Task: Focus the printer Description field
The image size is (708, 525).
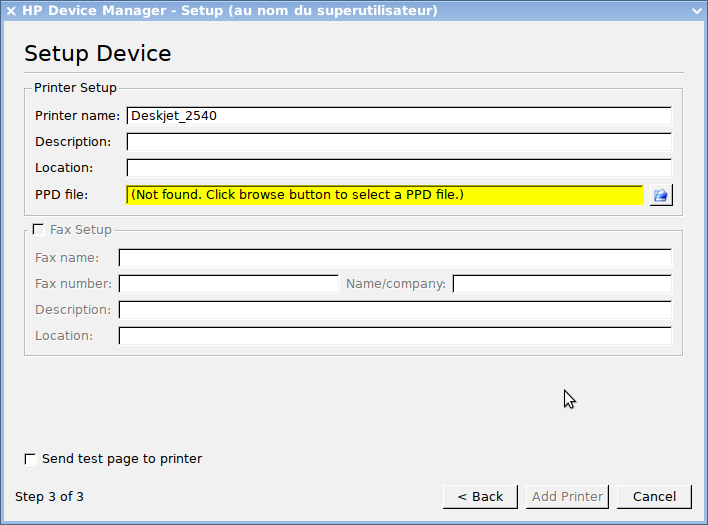Action: (399, 142)
